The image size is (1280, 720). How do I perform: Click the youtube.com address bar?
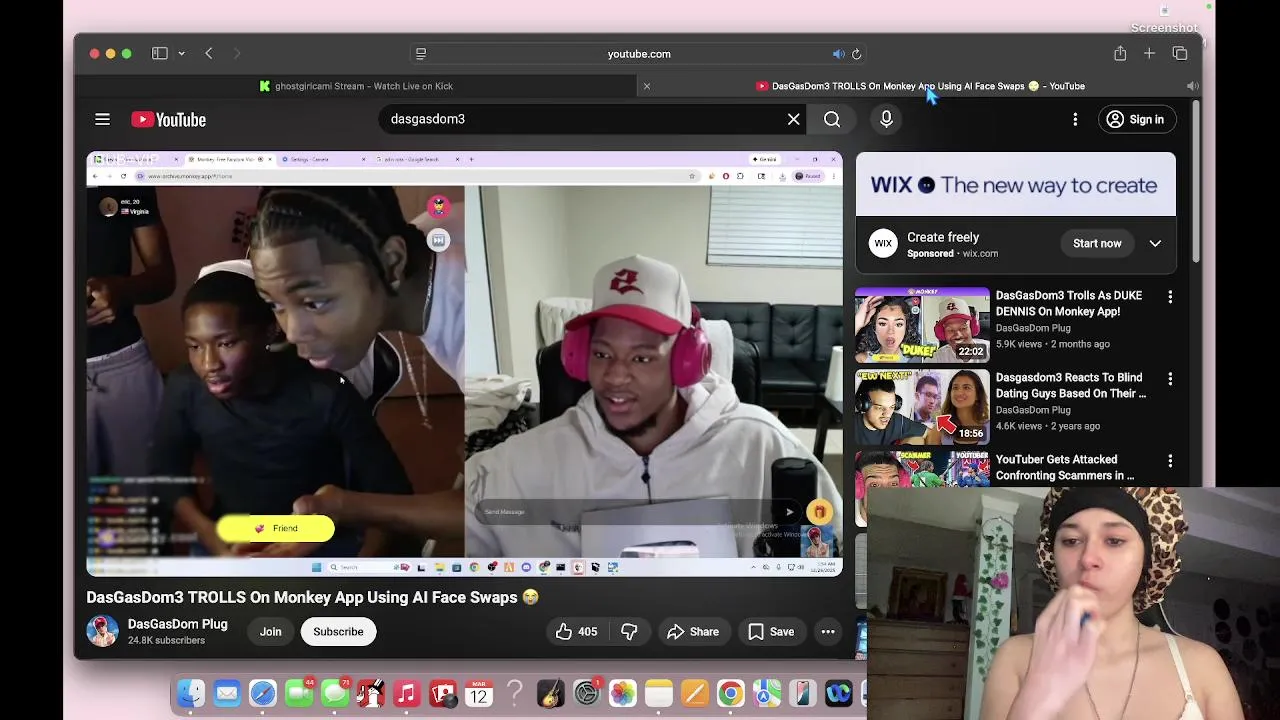639,54
